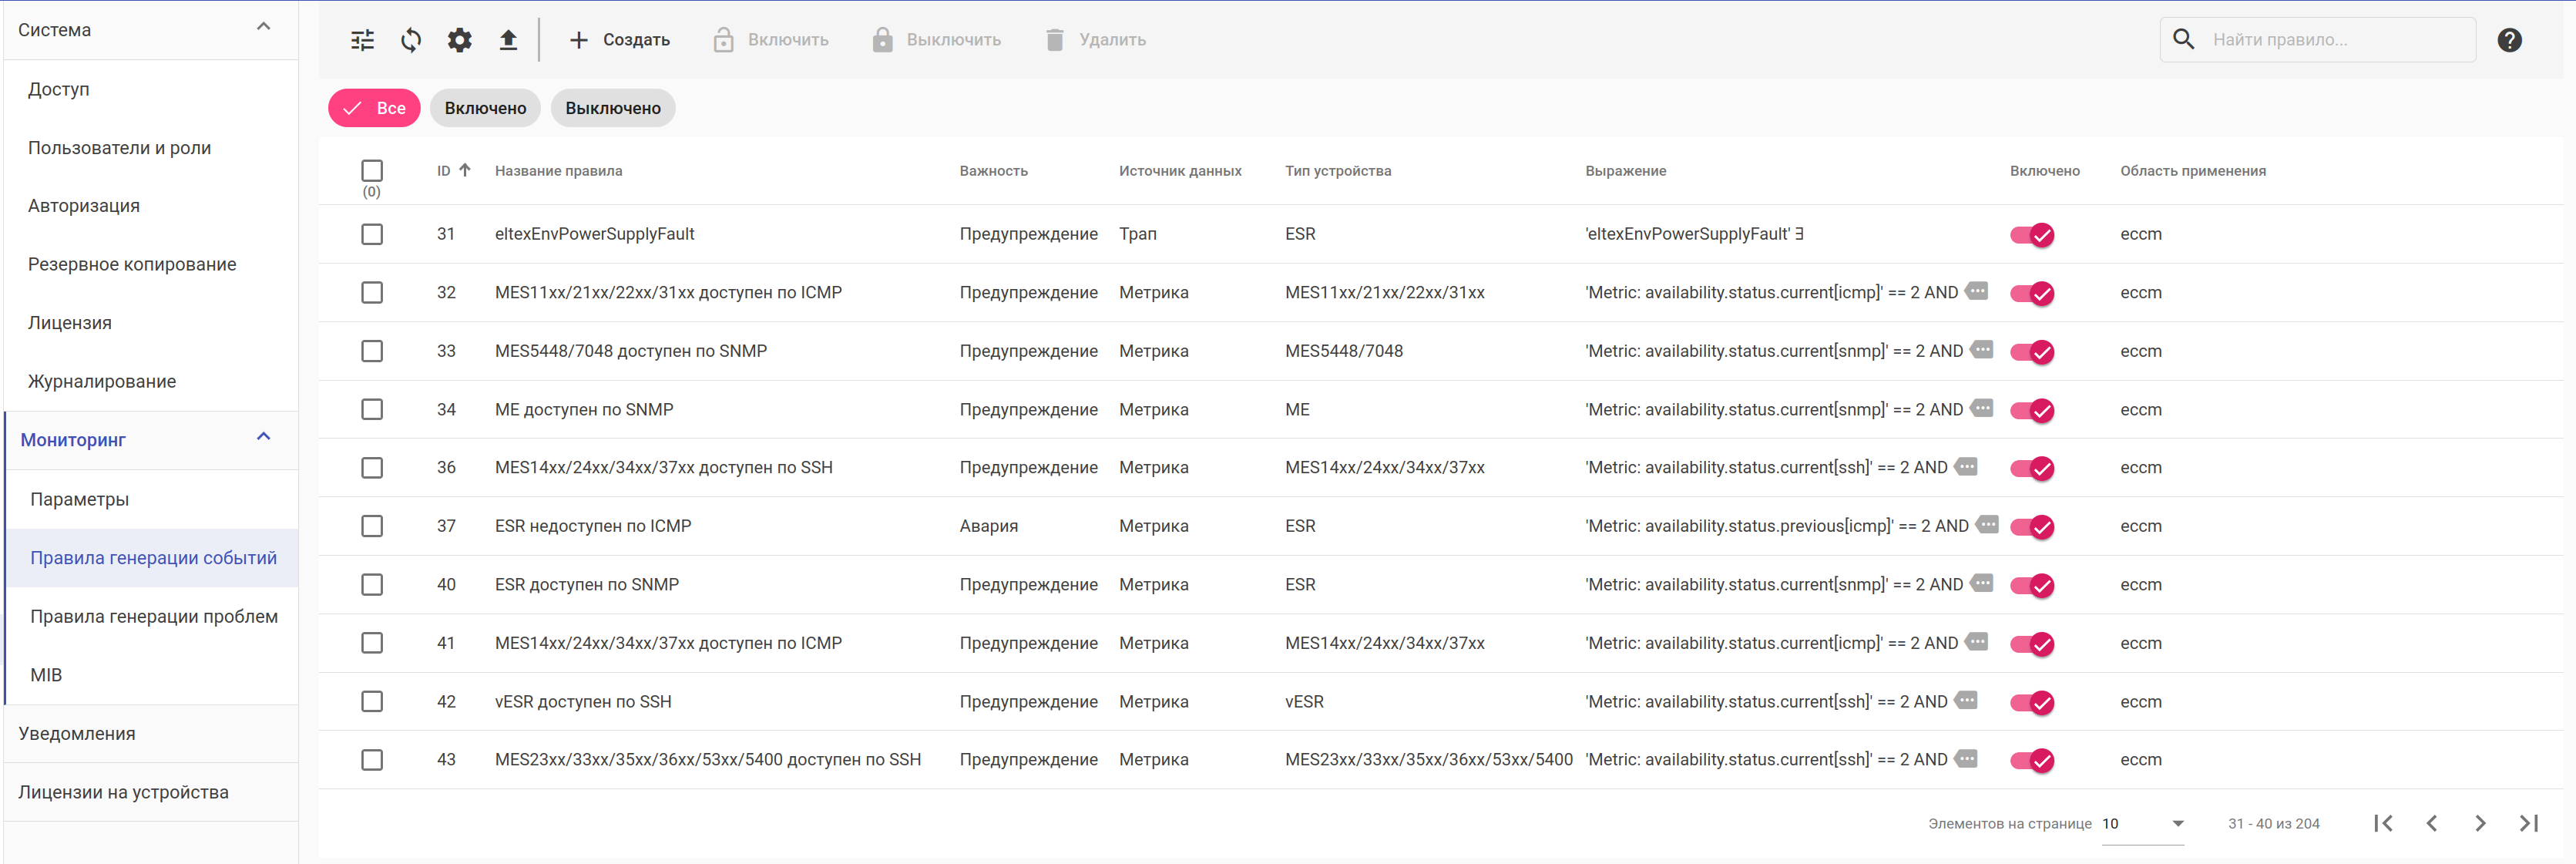Click the upload/import icon

point(508,40)
